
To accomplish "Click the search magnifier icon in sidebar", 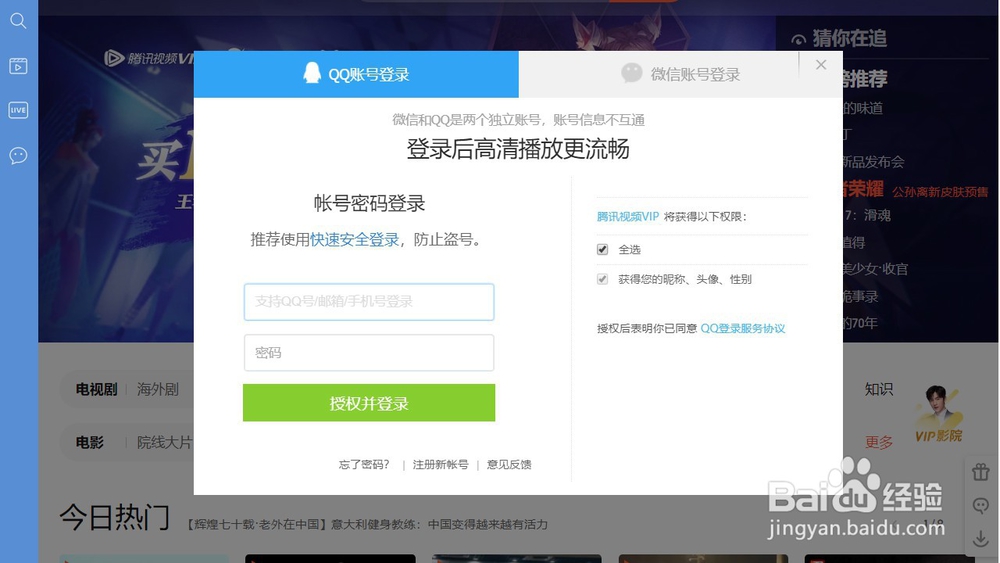I will (18, 21).
